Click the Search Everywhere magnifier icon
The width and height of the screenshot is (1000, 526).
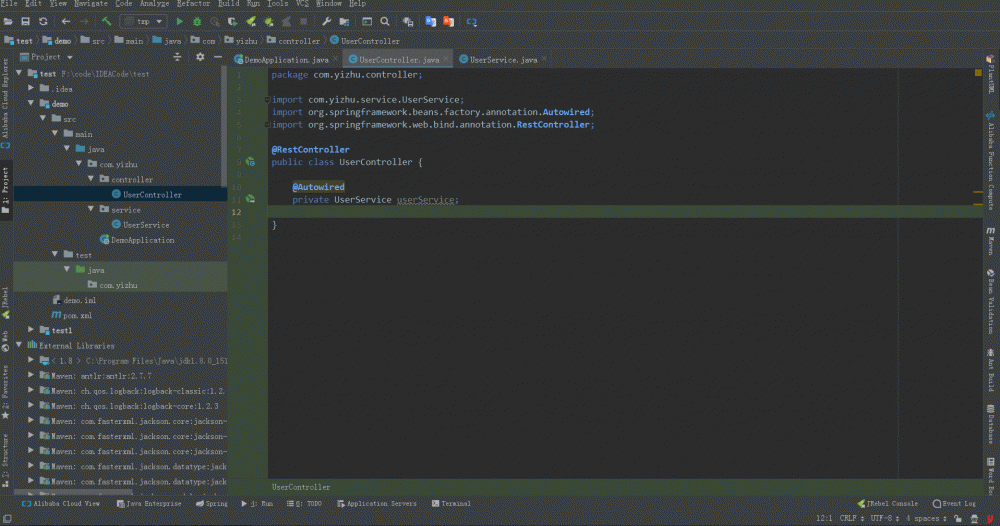click(385, 21)
